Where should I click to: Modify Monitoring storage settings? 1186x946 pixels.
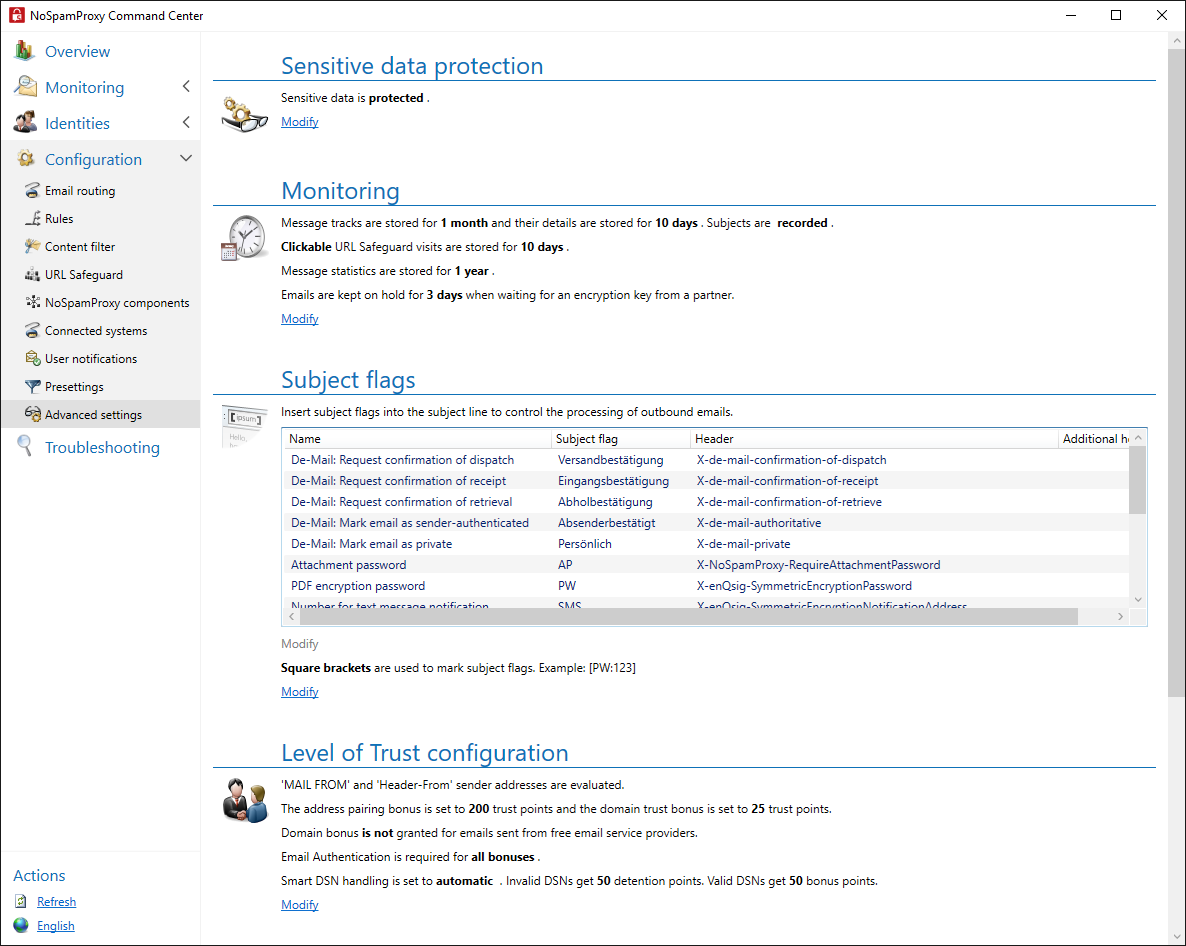pyautogui.click(x=300, y=319)
